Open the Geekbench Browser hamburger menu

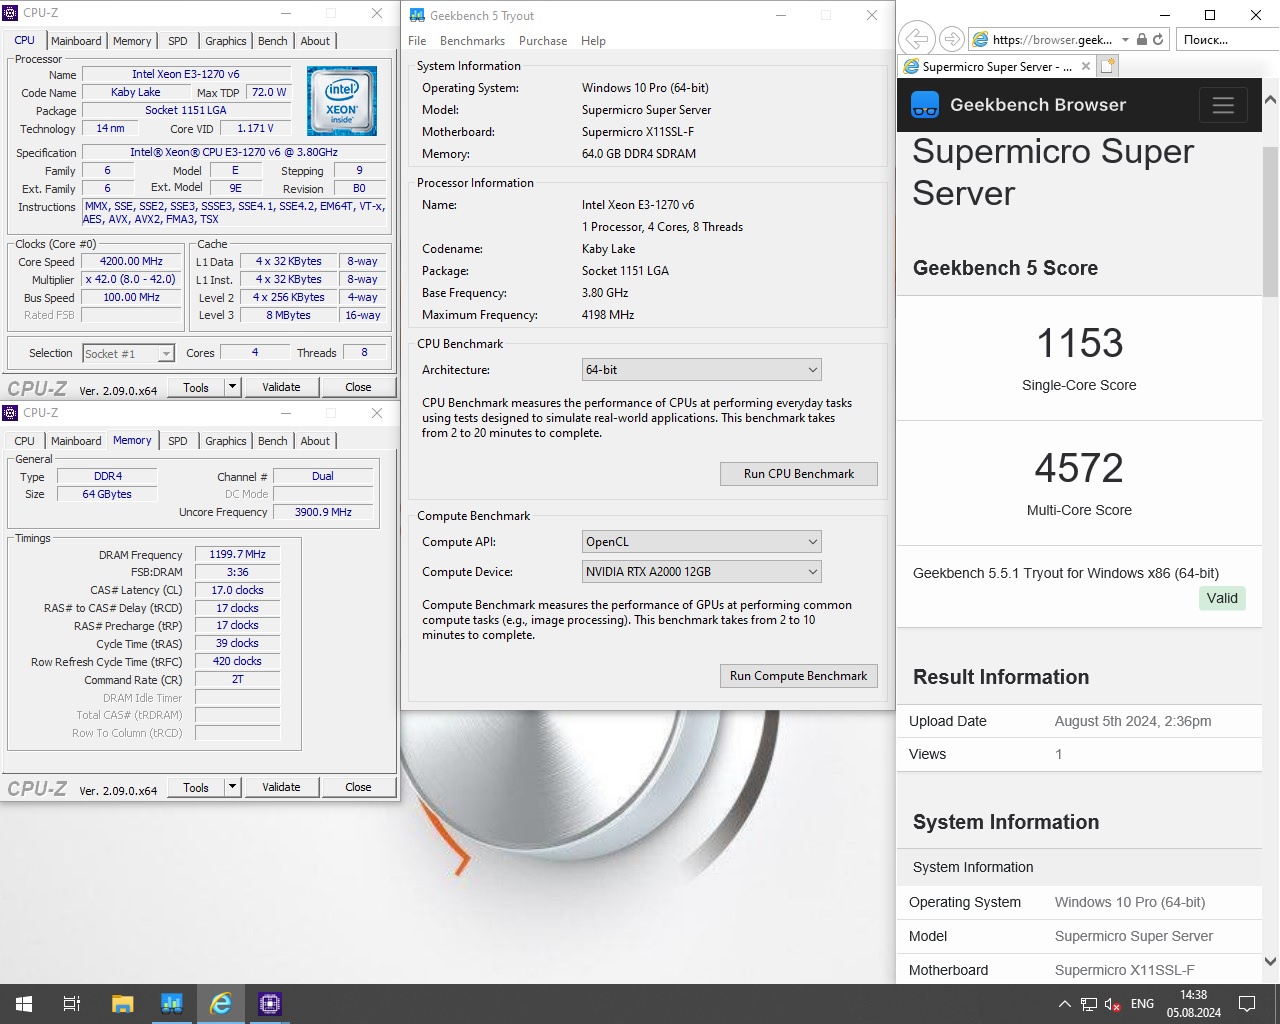click(x=1223, y=105)
